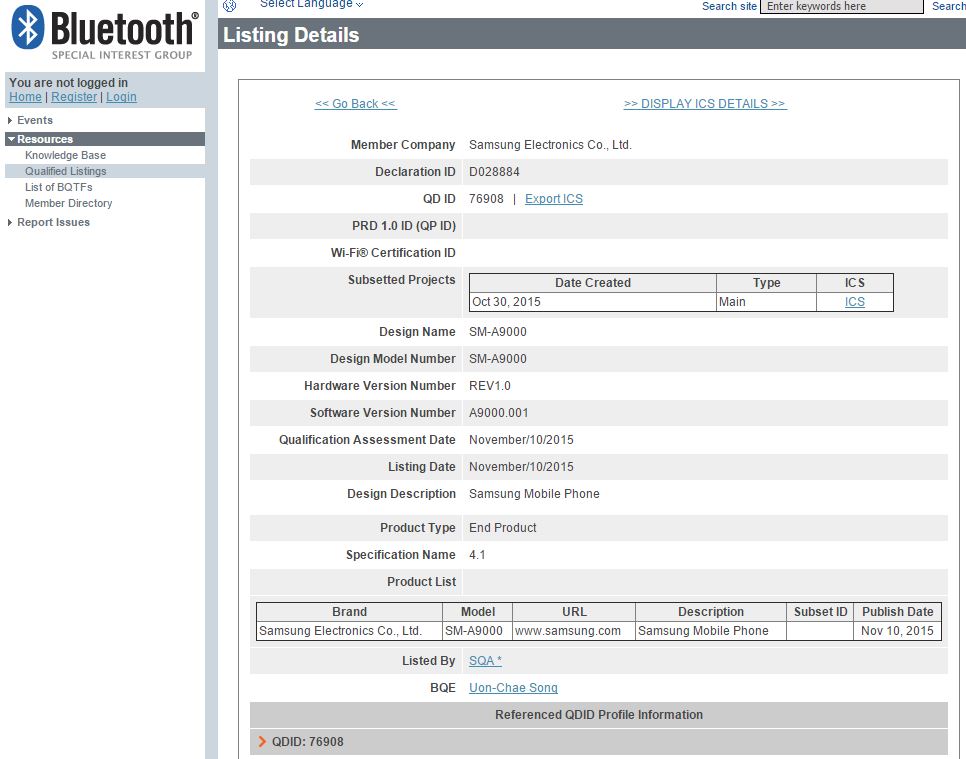Click the Export ICS link

point(553,199)
